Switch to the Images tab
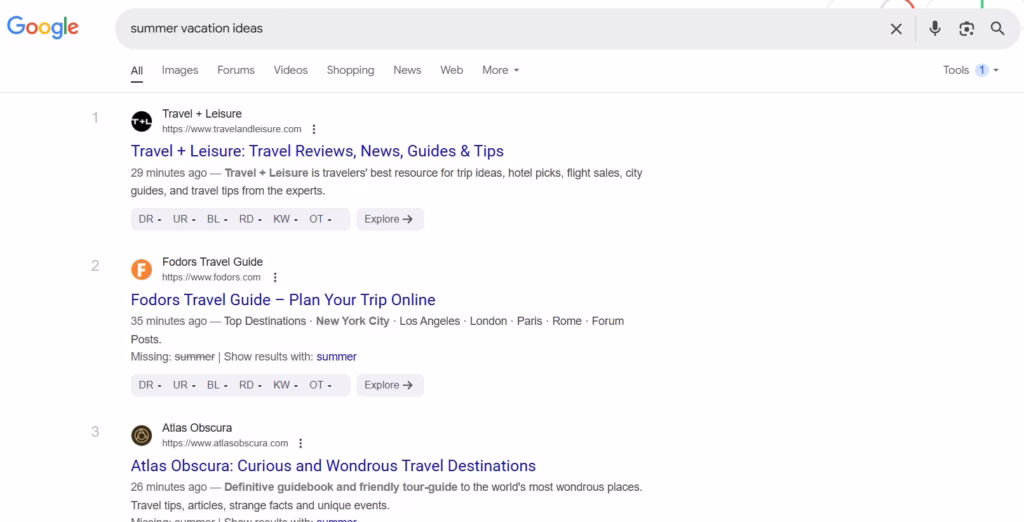1024x522 pixels. 180,70
